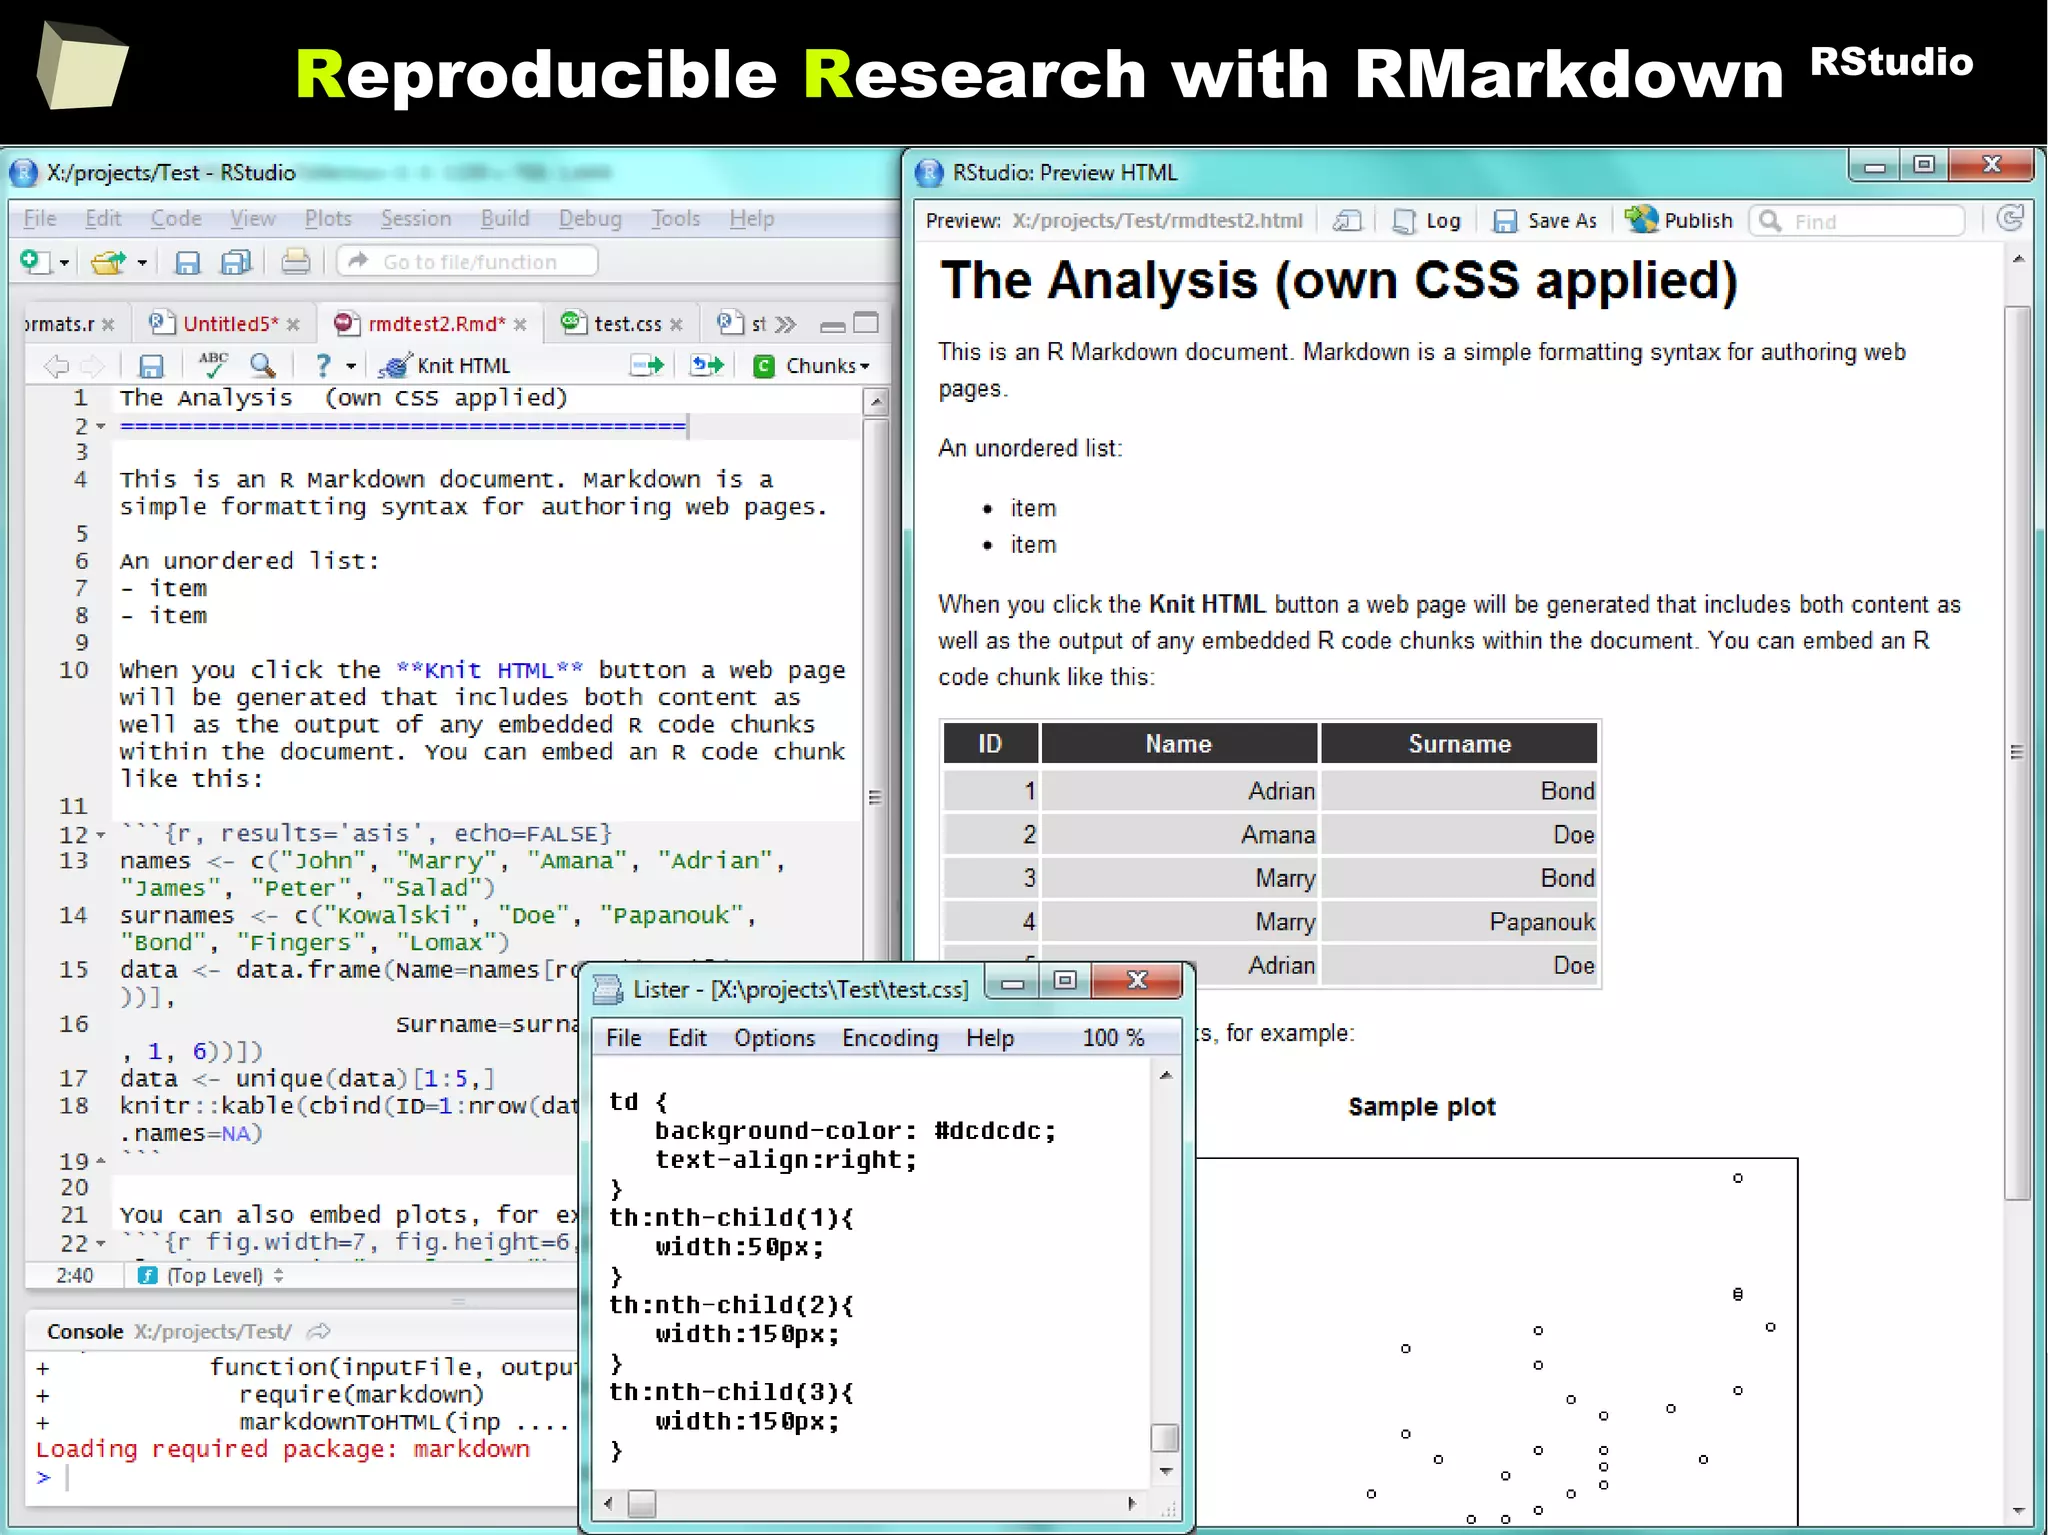Open the Options menu in Lister
Image resolution: width=2048 pixels, height=1535 pixels.
pos(774,1038)
